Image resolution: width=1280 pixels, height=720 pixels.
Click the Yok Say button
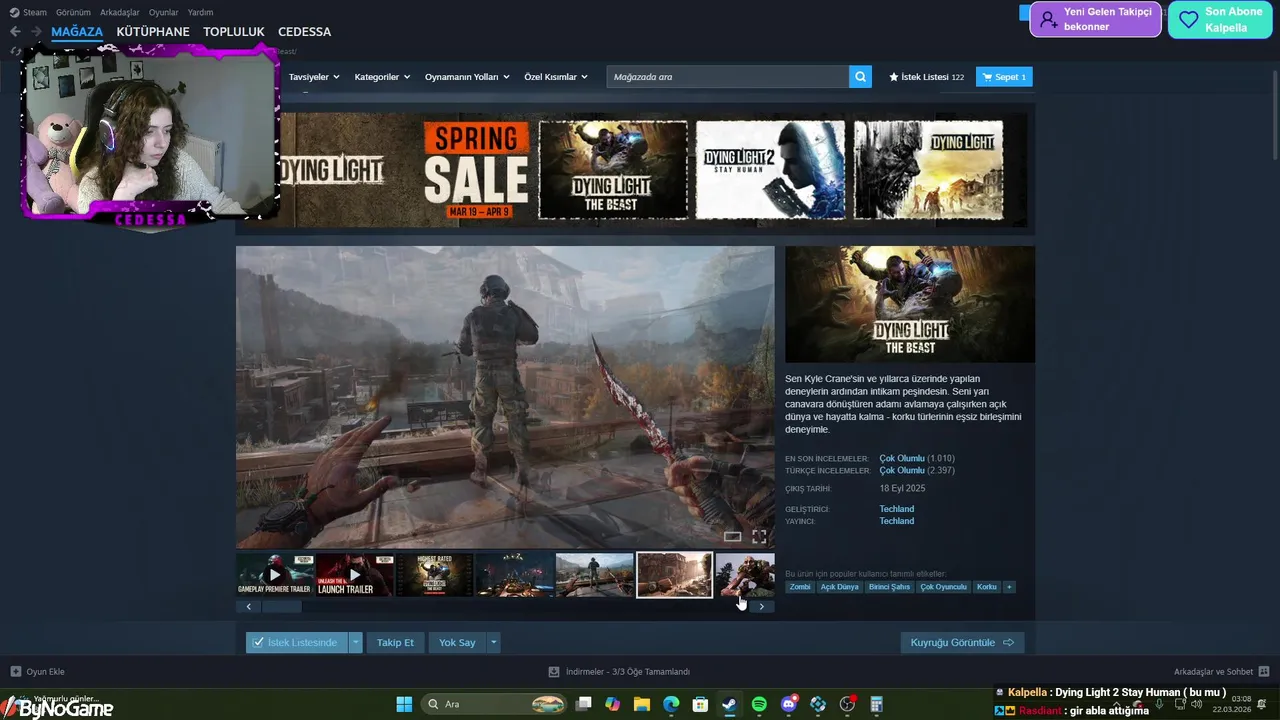tap(457, 642)
